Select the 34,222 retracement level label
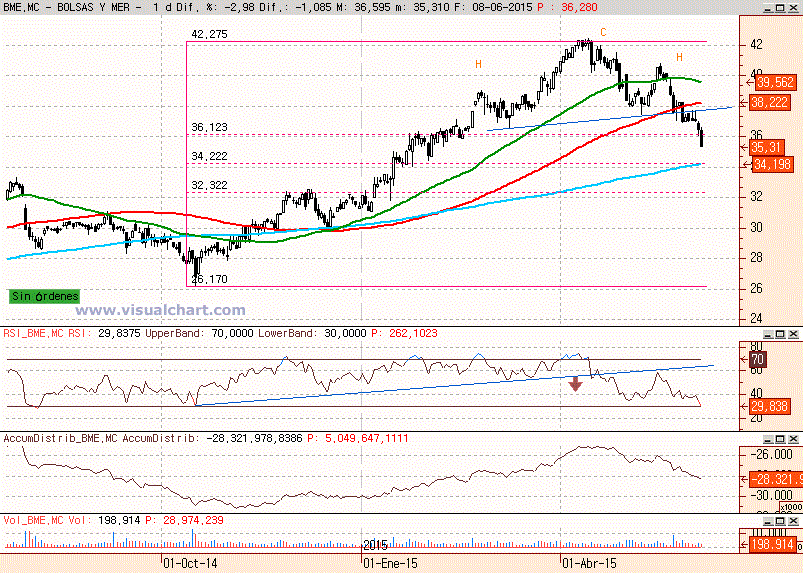Viewport: 803px width, 573px height. (x=209, y=156)
